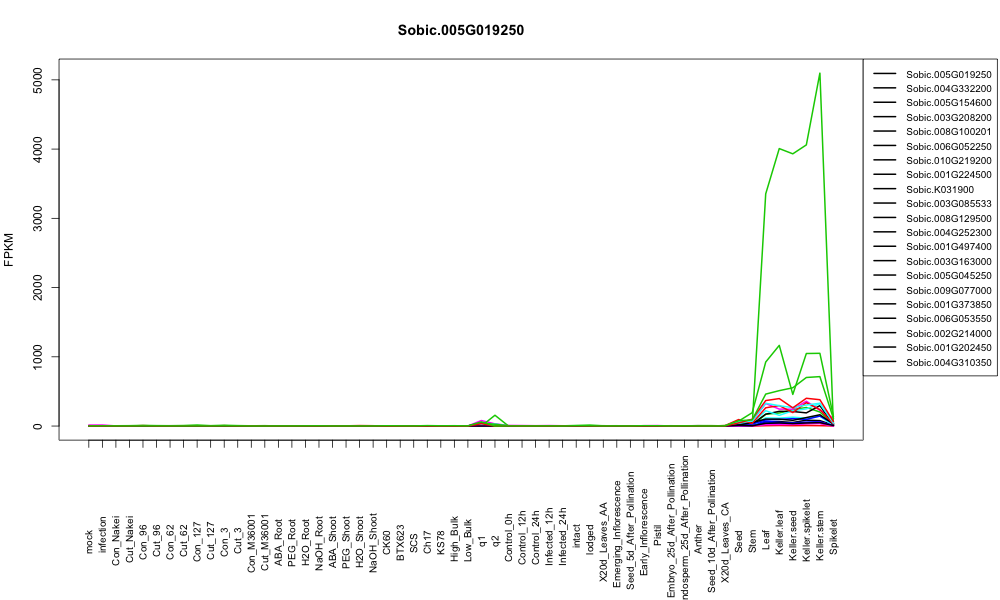Click the small green bump near q2
The height and width of the screenshot is (600, 1000).
click(495, 415)
